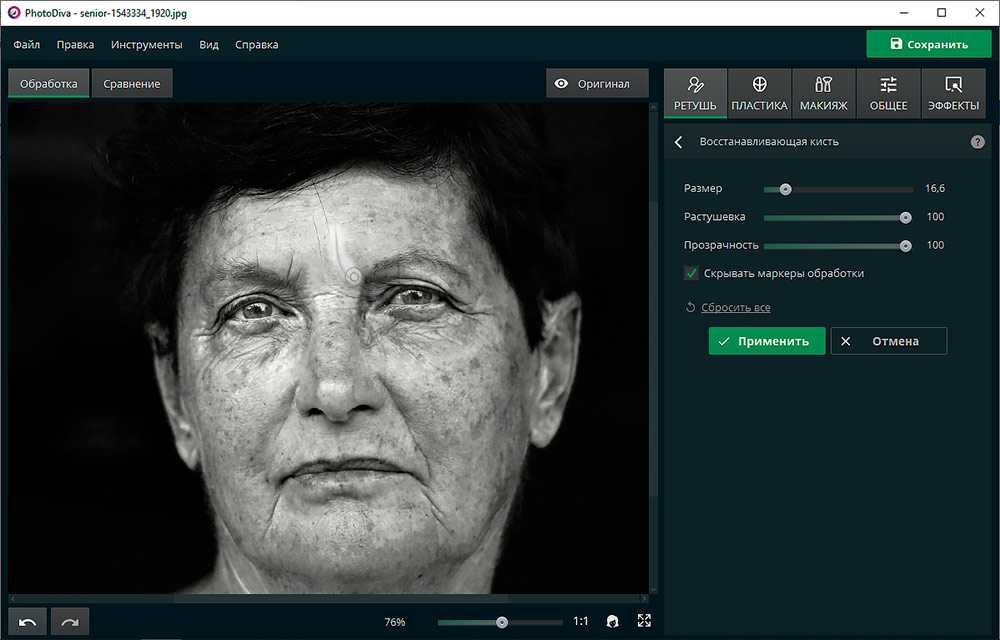
Task: Open the Инструменты menu
Action: tap(147, 45)
